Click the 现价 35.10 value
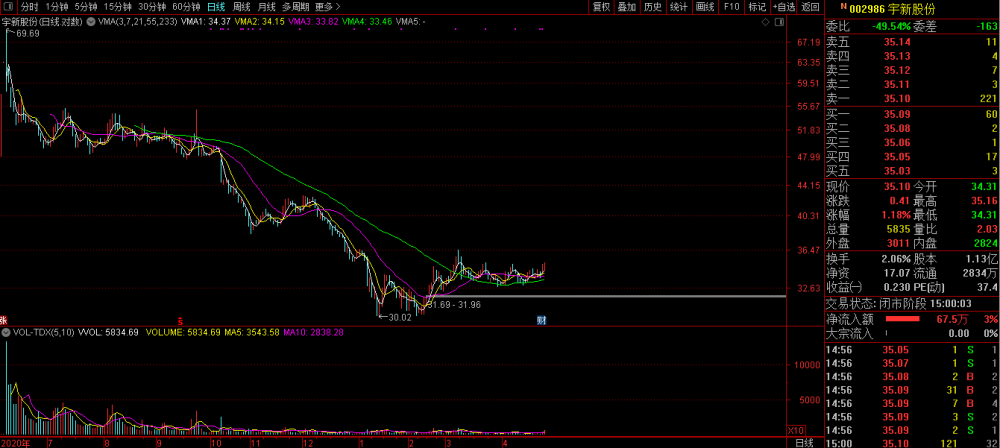Viewport: 1000px width, 448px height. click(x=897, y=187)
